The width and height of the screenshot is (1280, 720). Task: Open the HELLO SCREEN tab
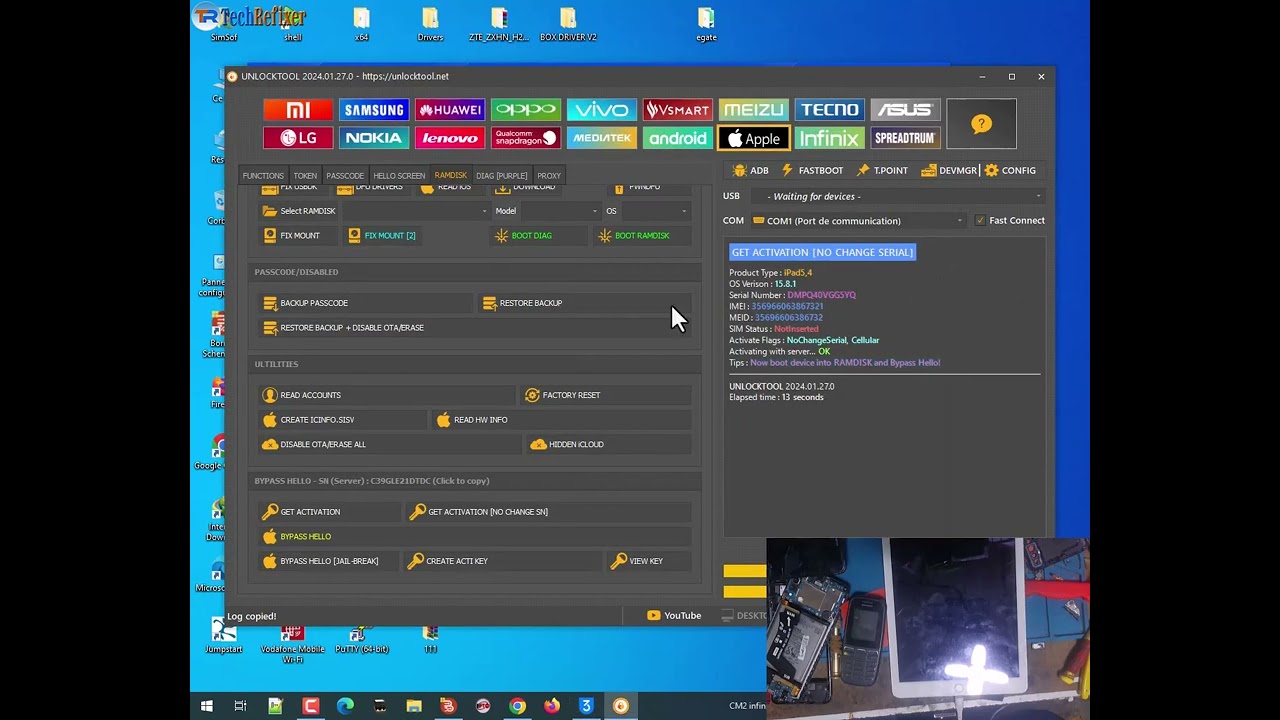coord(399,176)
